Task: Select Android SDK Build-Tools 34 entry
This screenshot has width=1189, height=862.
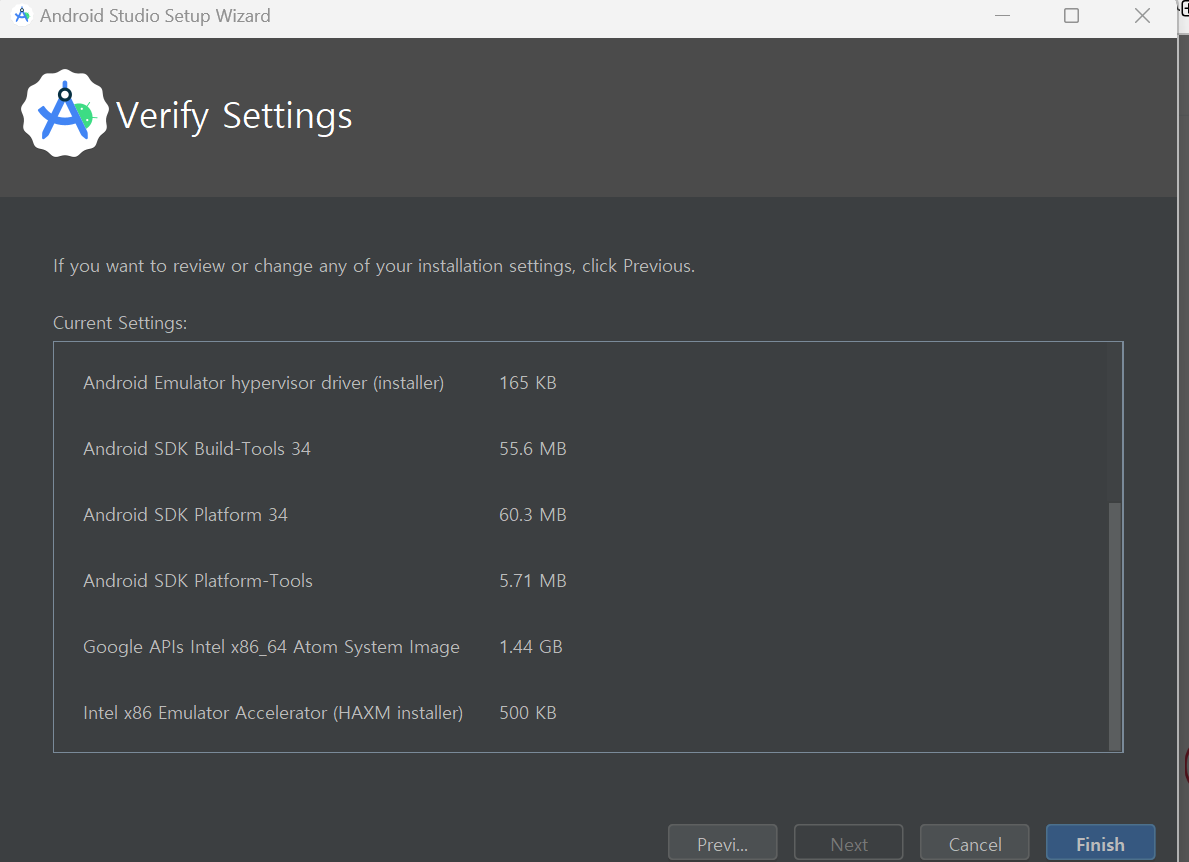Action: point(197,449)
